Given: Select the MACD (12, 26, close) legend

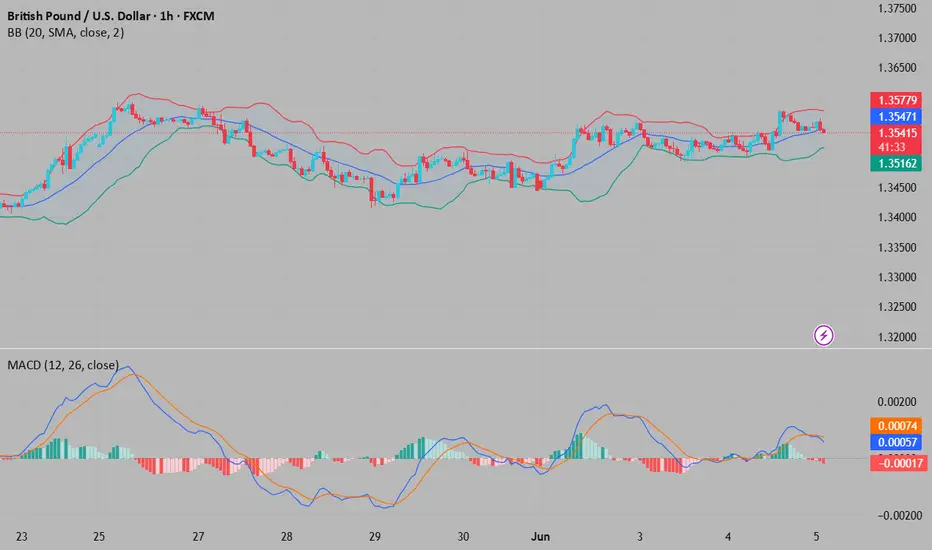Looking at the screenshot, I should click(x=63, y=365).
